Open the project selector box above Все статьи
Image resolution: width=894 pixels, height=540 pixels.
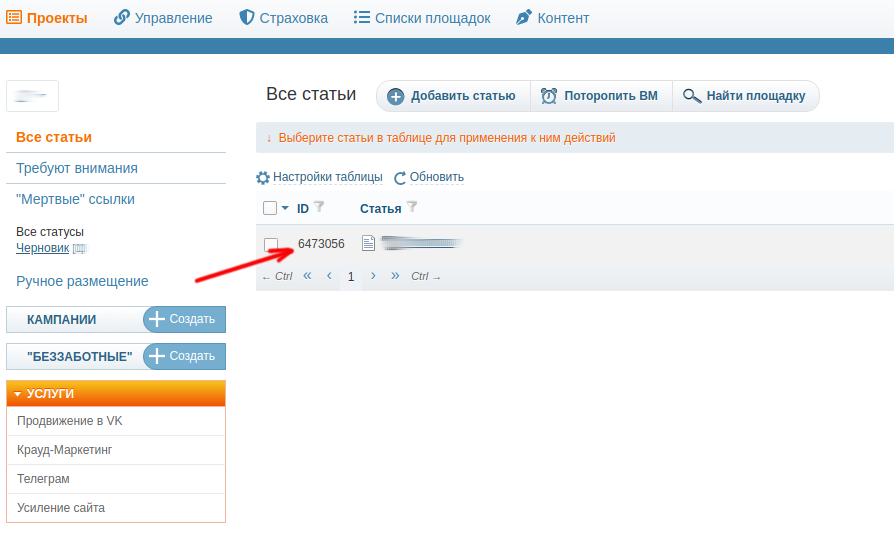pyautogui.click(x=32, y=96)
